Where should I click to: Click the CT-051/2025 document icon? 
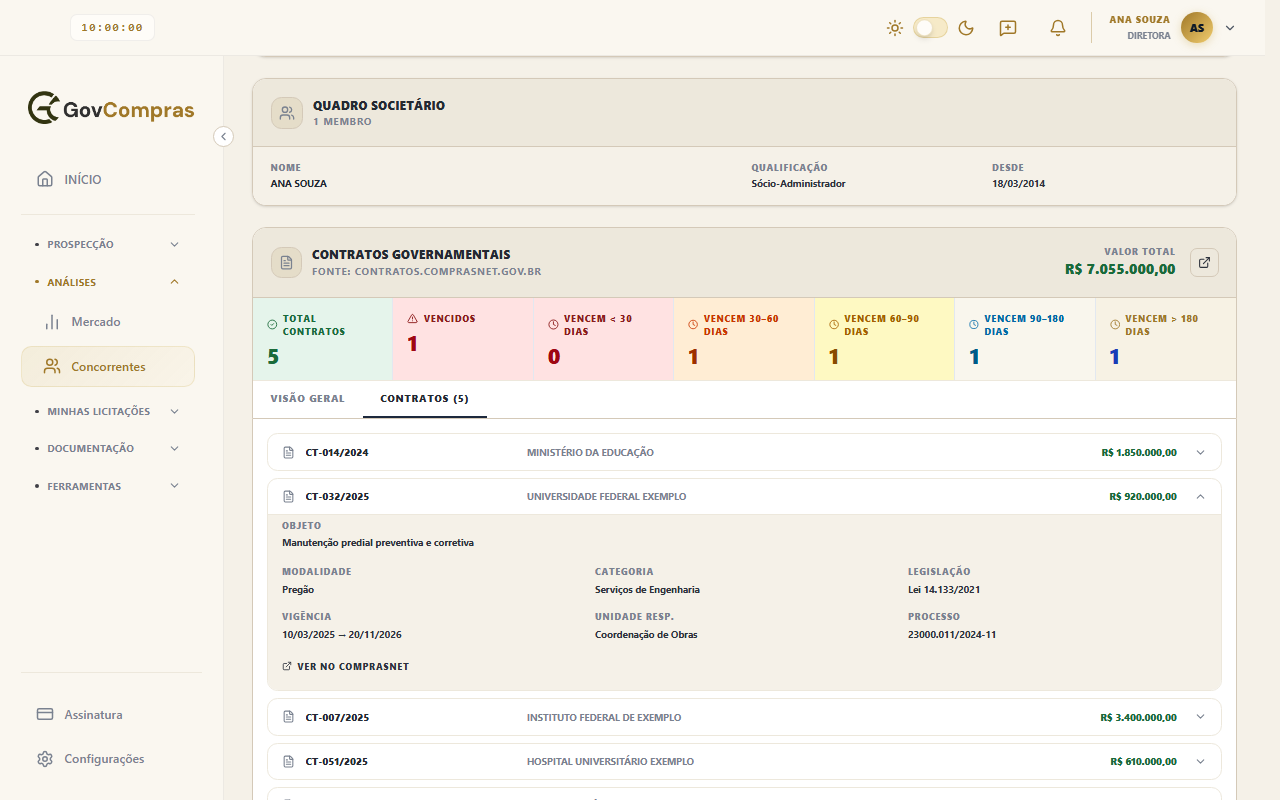tap(289, 761)
